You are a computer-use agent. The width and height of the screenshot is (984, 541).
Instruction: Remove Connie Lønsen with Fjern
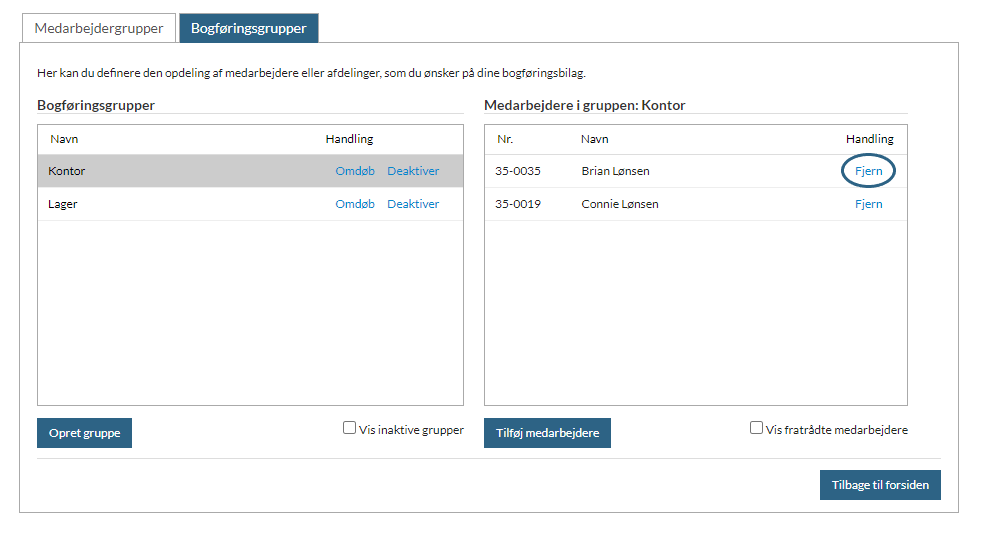pyautogui.click(x=868, y=204)
